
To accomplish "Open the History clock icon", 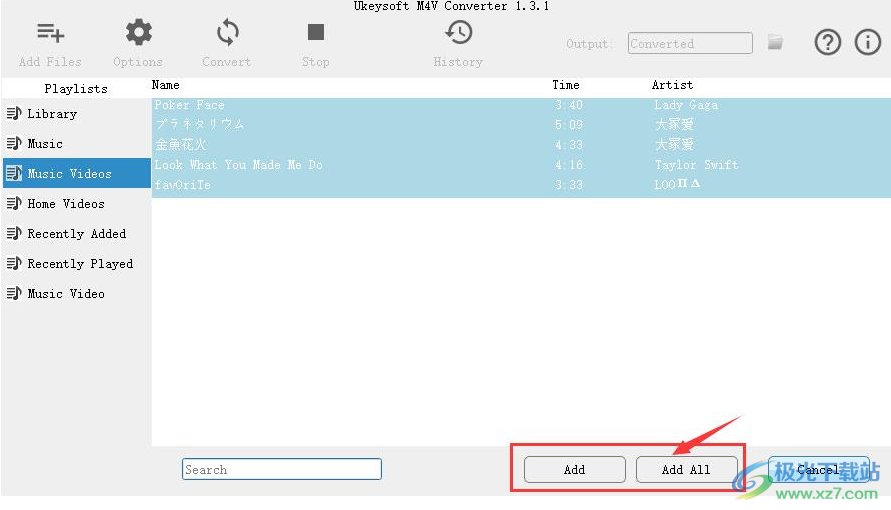I will click(459, 32).
